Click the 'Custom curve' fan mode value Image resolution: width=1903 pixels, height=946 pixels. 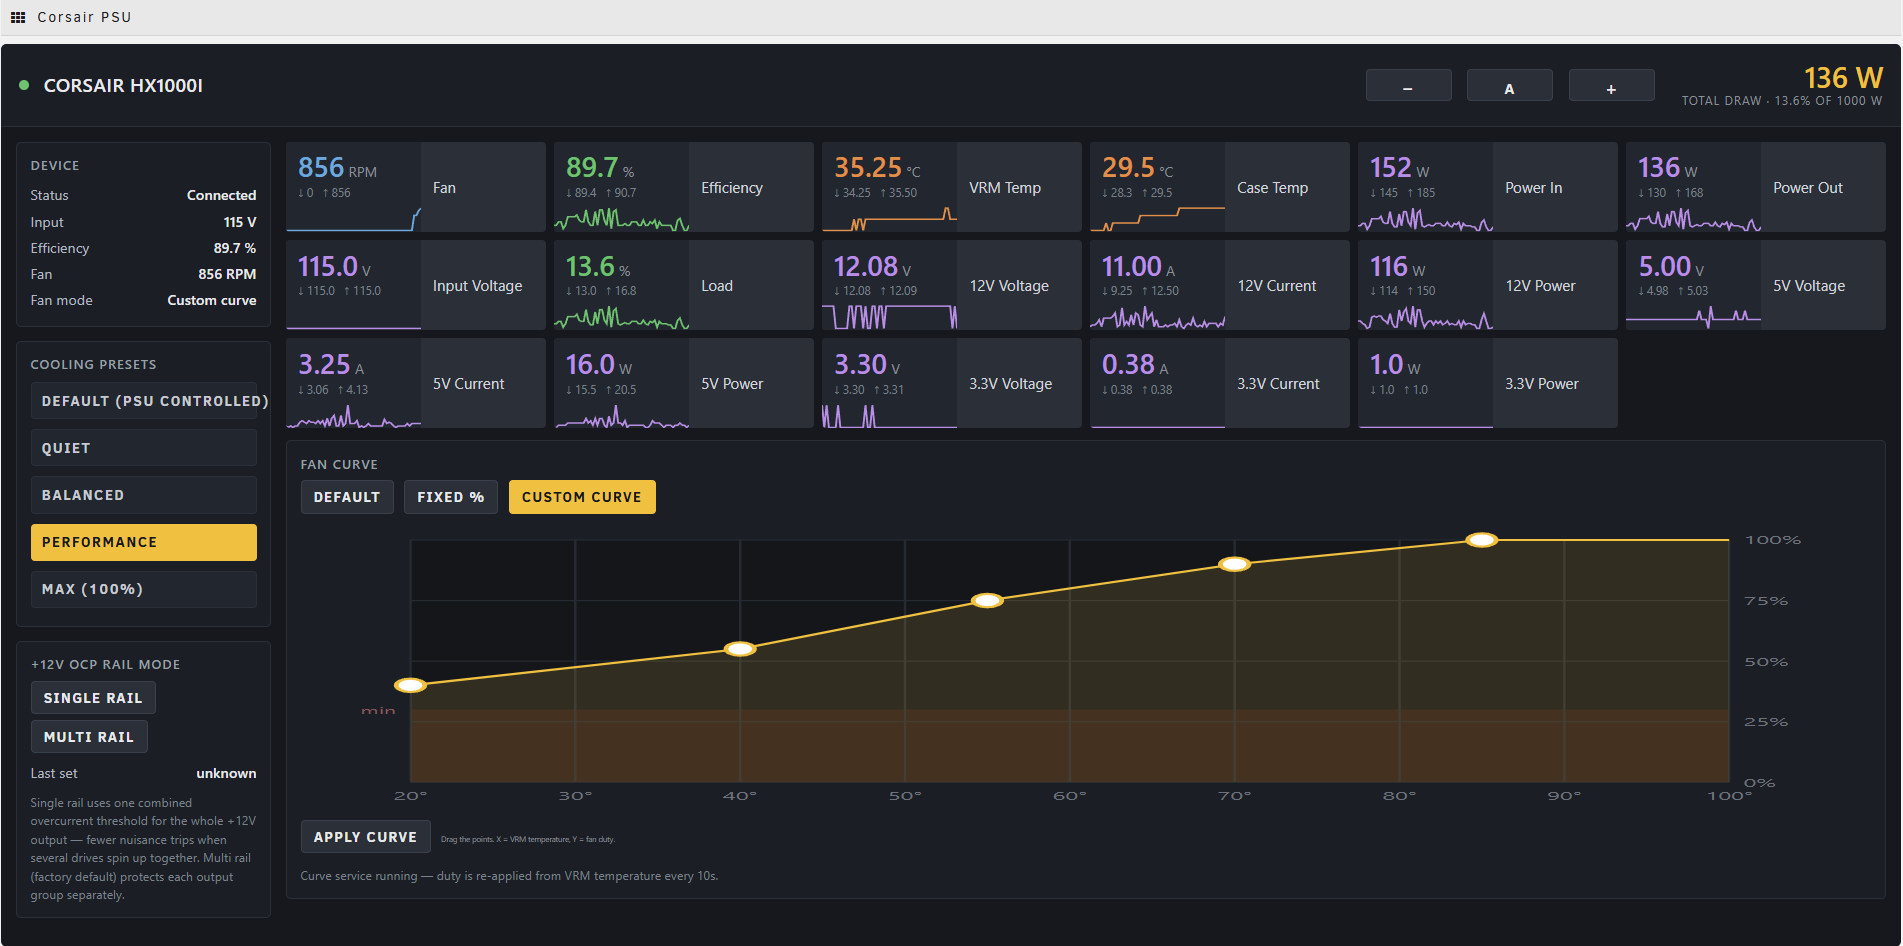[212, 300]
